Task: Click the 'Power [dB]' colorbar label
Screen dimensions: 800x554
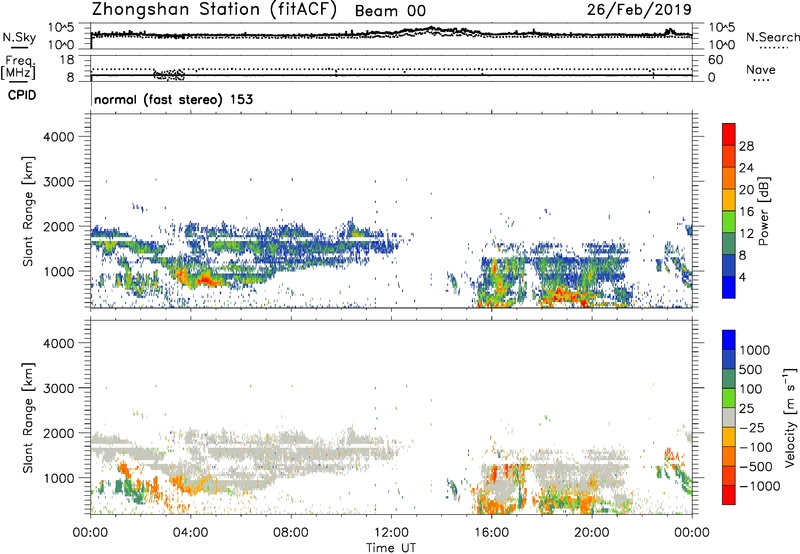Action: [x=763, y=211]
